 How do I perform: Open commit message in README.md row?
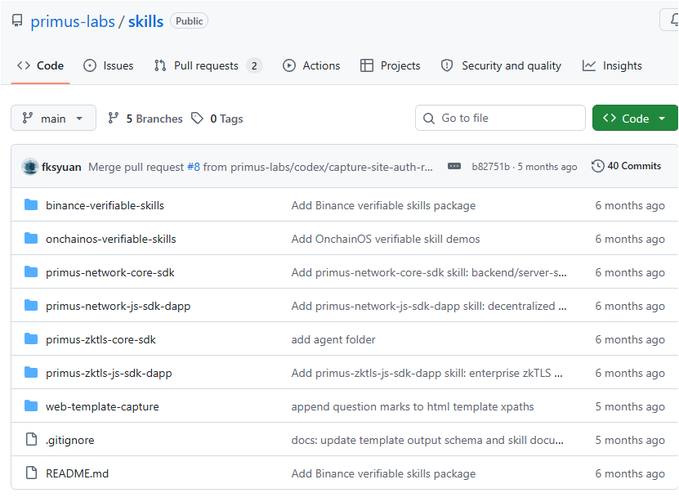pos(383,474)
